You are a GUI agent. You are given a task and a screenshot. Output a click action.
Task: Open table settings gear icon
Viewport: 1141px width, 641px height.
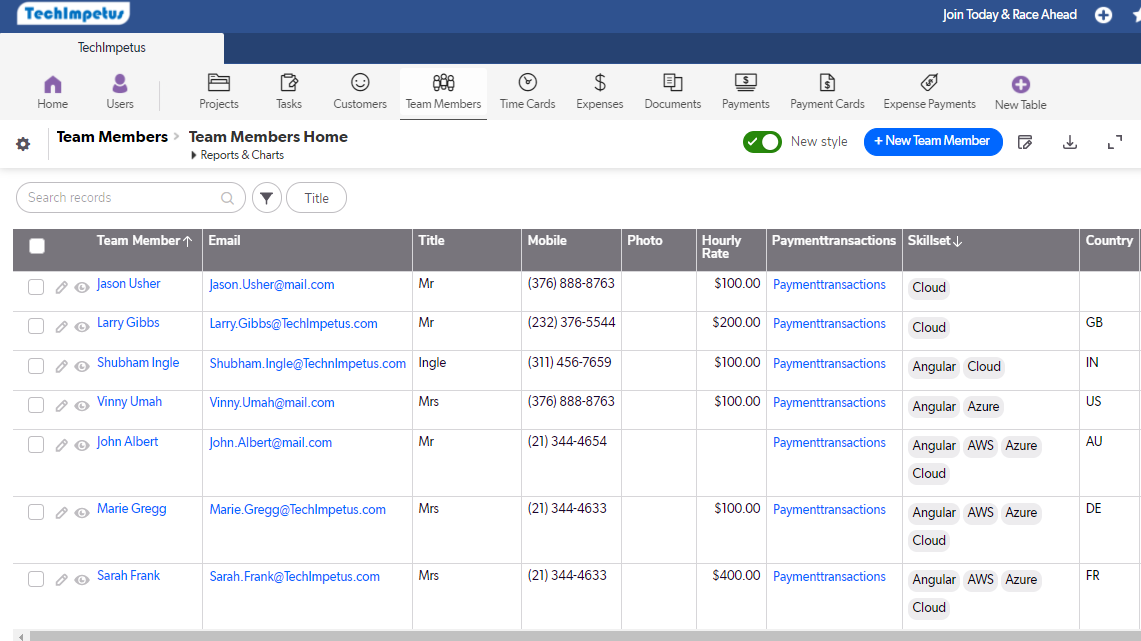(23, 144)
